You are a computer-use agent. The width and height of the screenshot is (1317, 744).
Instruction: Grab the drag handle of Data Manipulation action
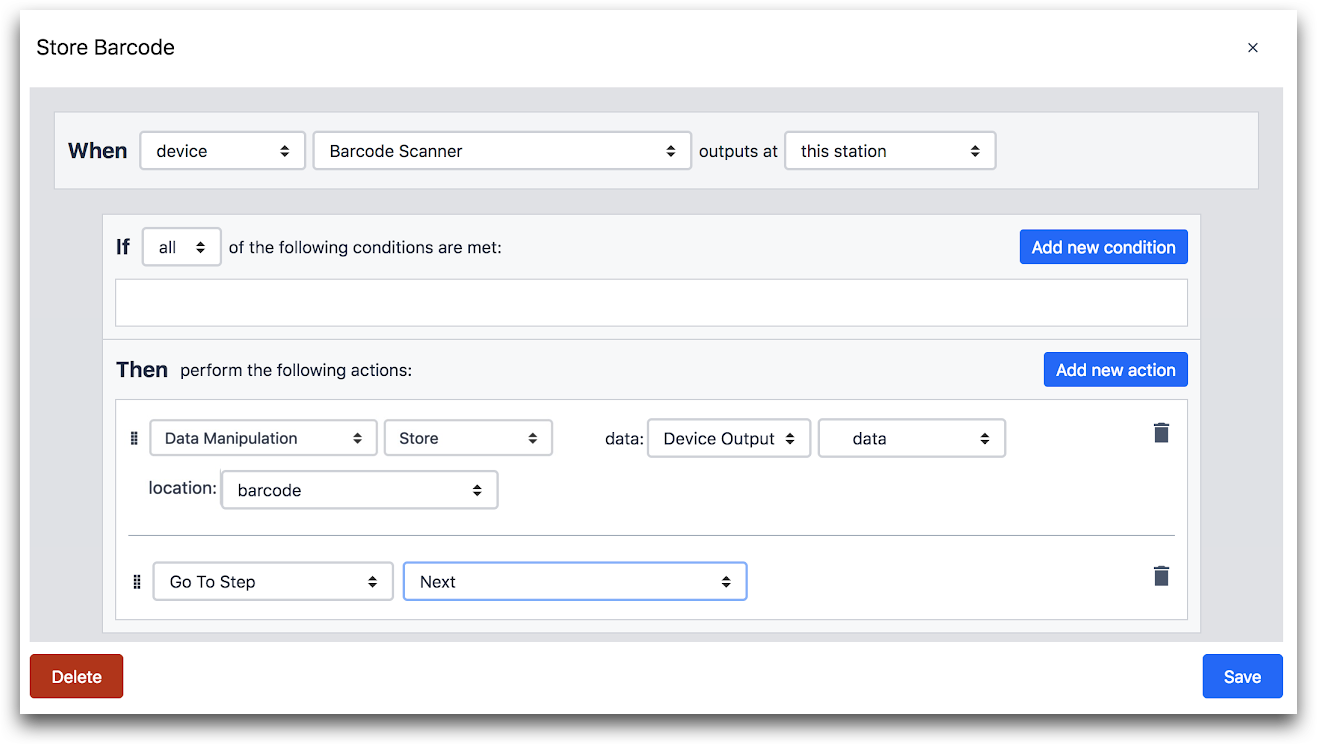[x=135, y=438]
